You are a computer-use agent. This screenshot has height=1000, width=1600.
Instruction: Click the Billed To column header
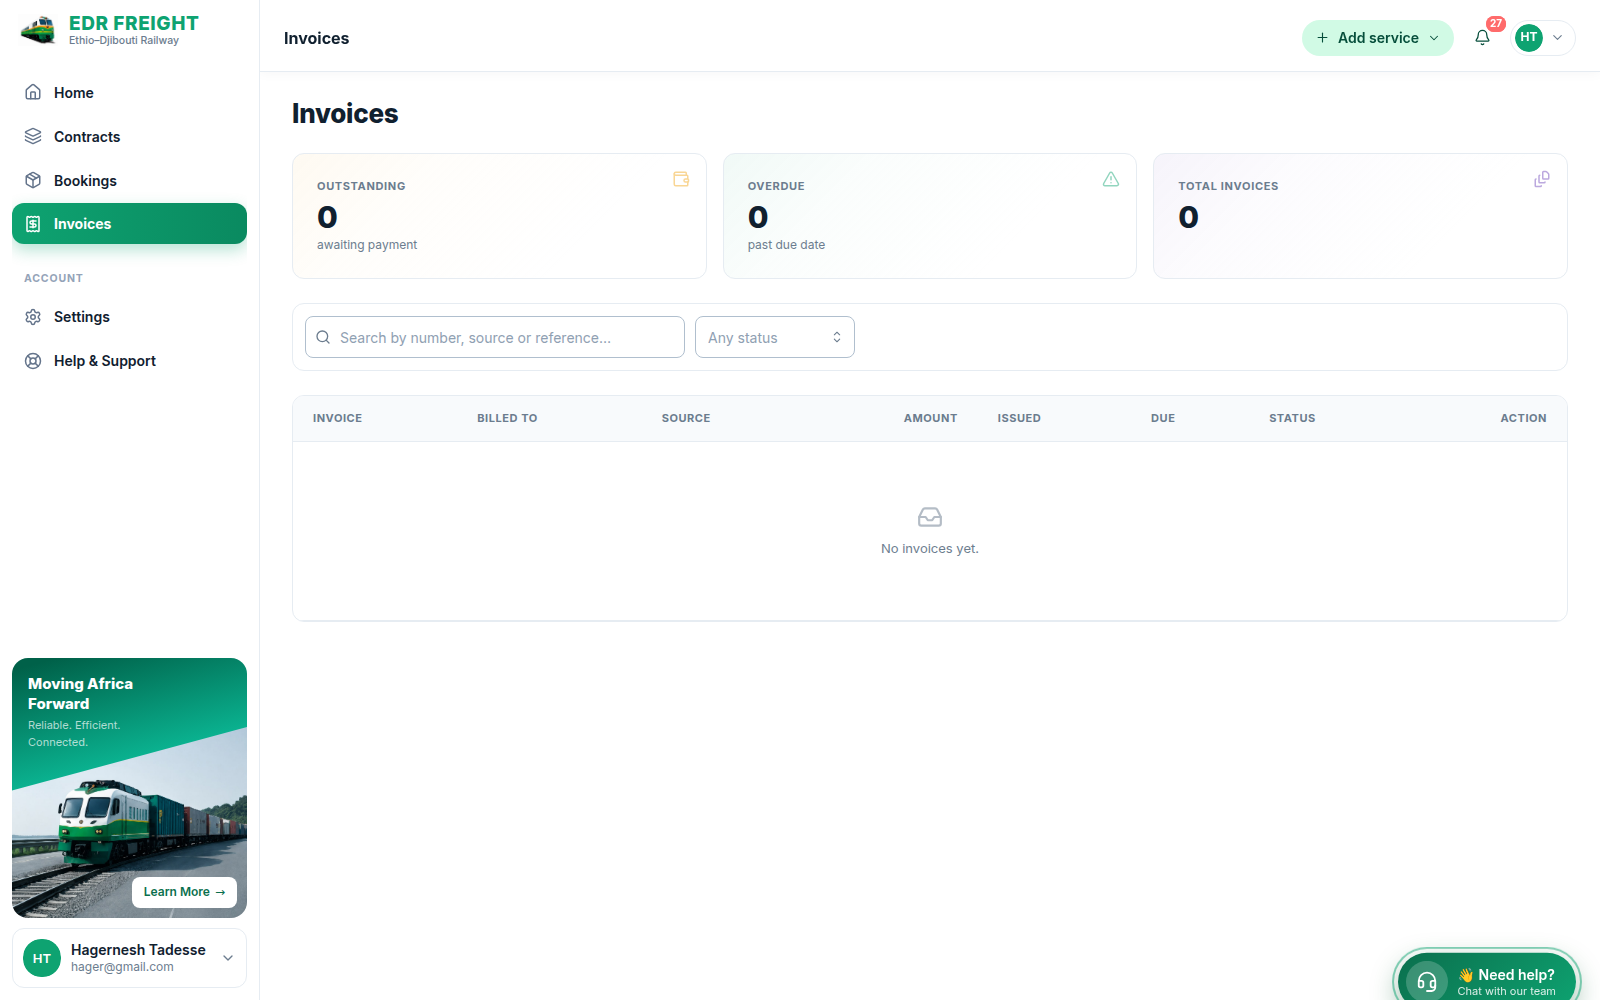click(507, 418)
